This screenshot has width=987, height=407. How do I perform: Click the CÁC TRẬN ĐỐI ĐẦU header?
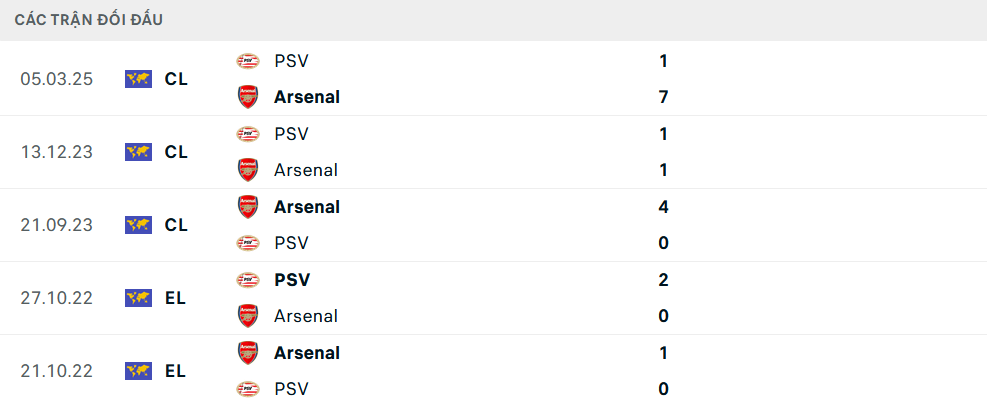89,20
